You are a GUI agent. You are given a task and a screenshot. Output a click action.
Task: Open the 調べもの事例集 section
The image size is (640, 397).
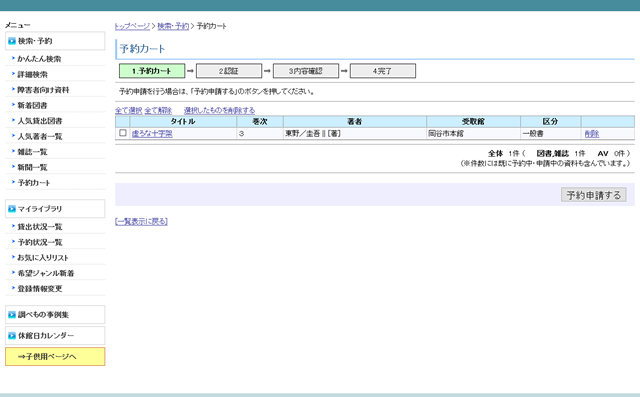coord(55,315)
